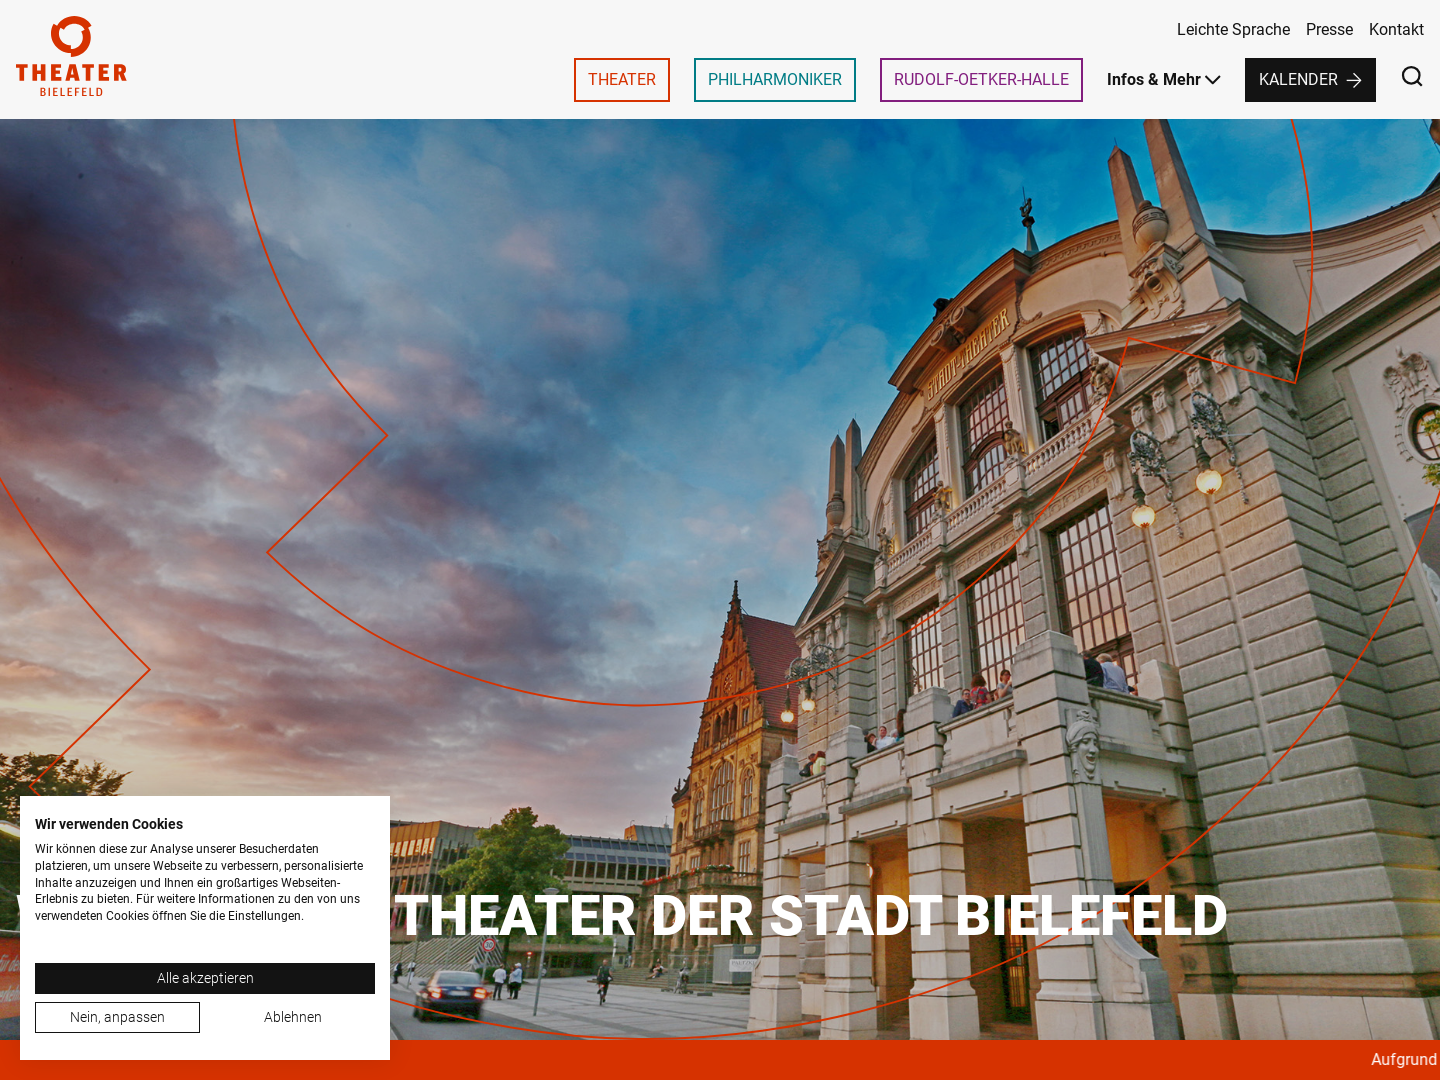
Task: Click the scrolling Aufgrund ticker text
Action: click(x=1404, y=1060)
